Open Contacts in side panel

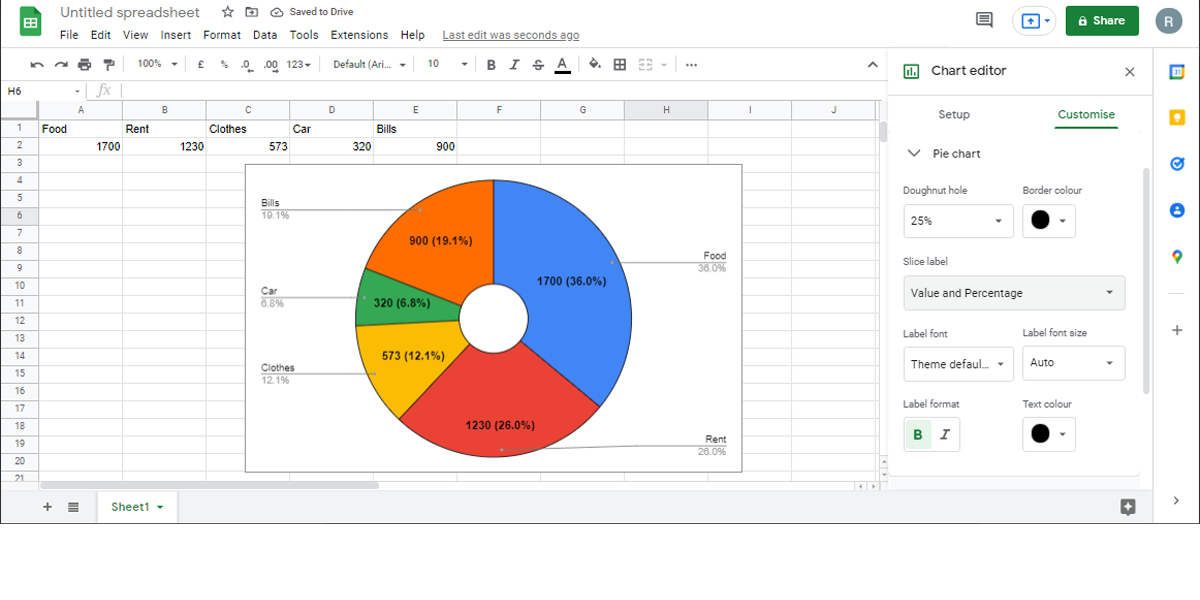[1176, 210]
